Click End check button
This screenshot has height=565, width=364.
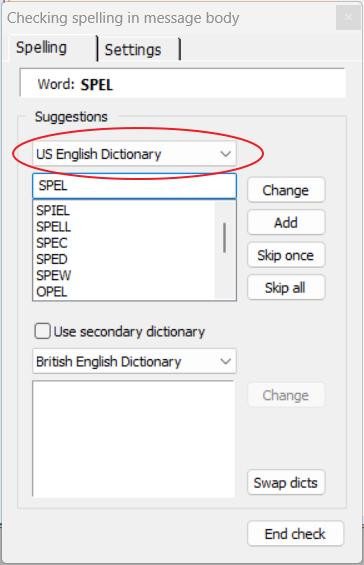[296, 534]
